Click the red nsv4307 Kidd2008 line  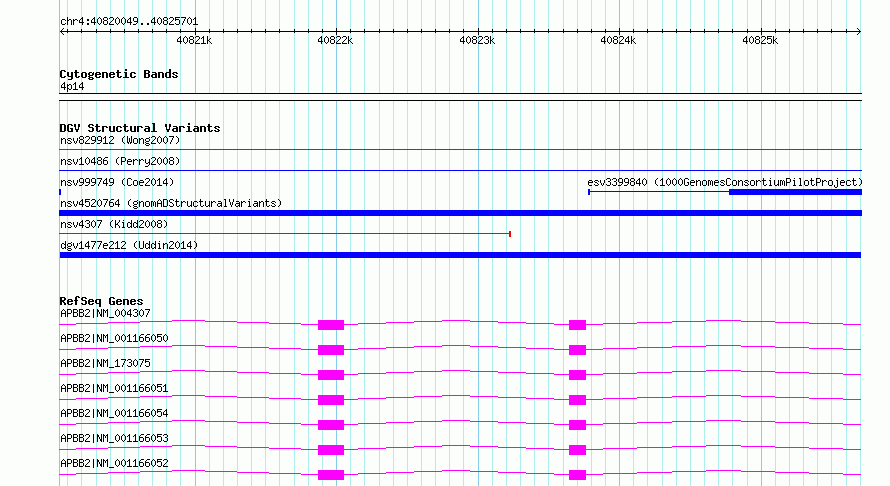284,233
